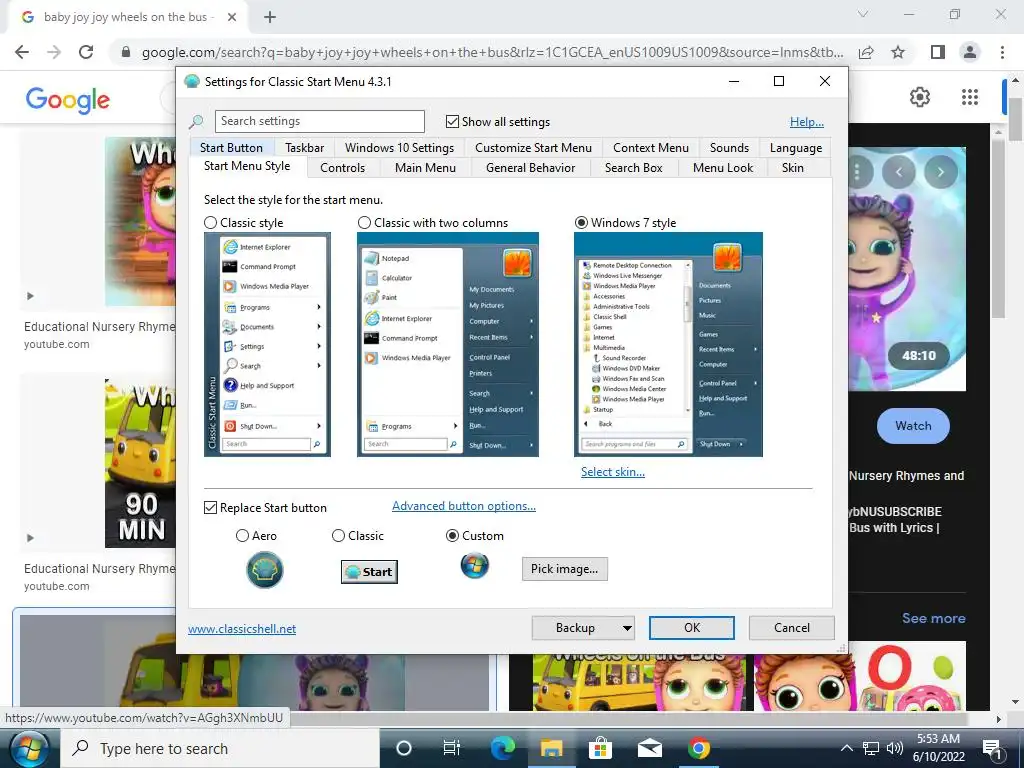The height and width of the screenshot is (768, 1024).
Task: Open the Select skin... link
Action: (613, 472)
